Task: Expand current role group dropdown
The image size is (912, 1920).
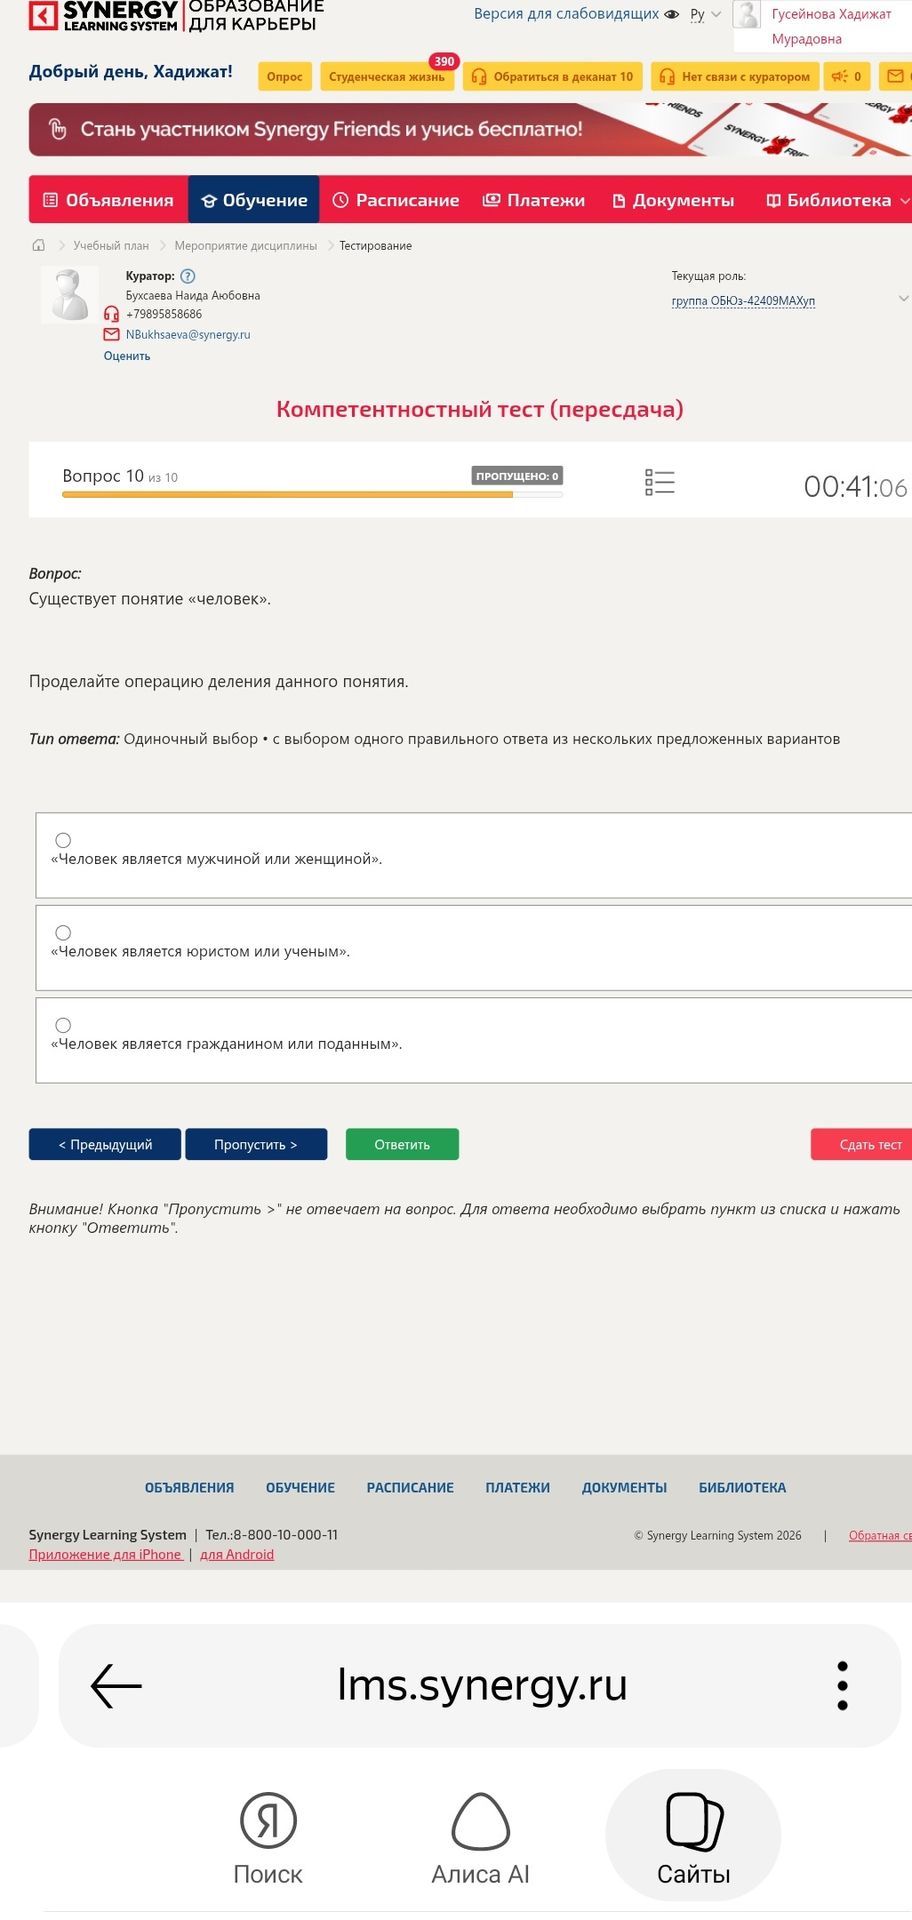Action: pos(903,299)
